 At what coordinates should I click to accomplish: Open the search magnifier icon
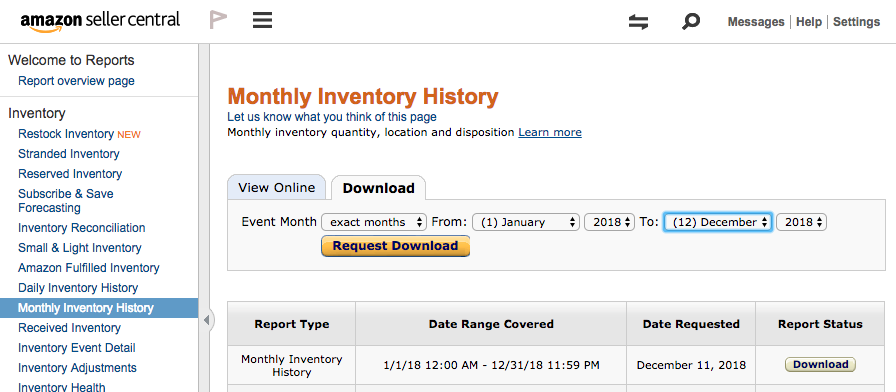click(x=691, y=22)
